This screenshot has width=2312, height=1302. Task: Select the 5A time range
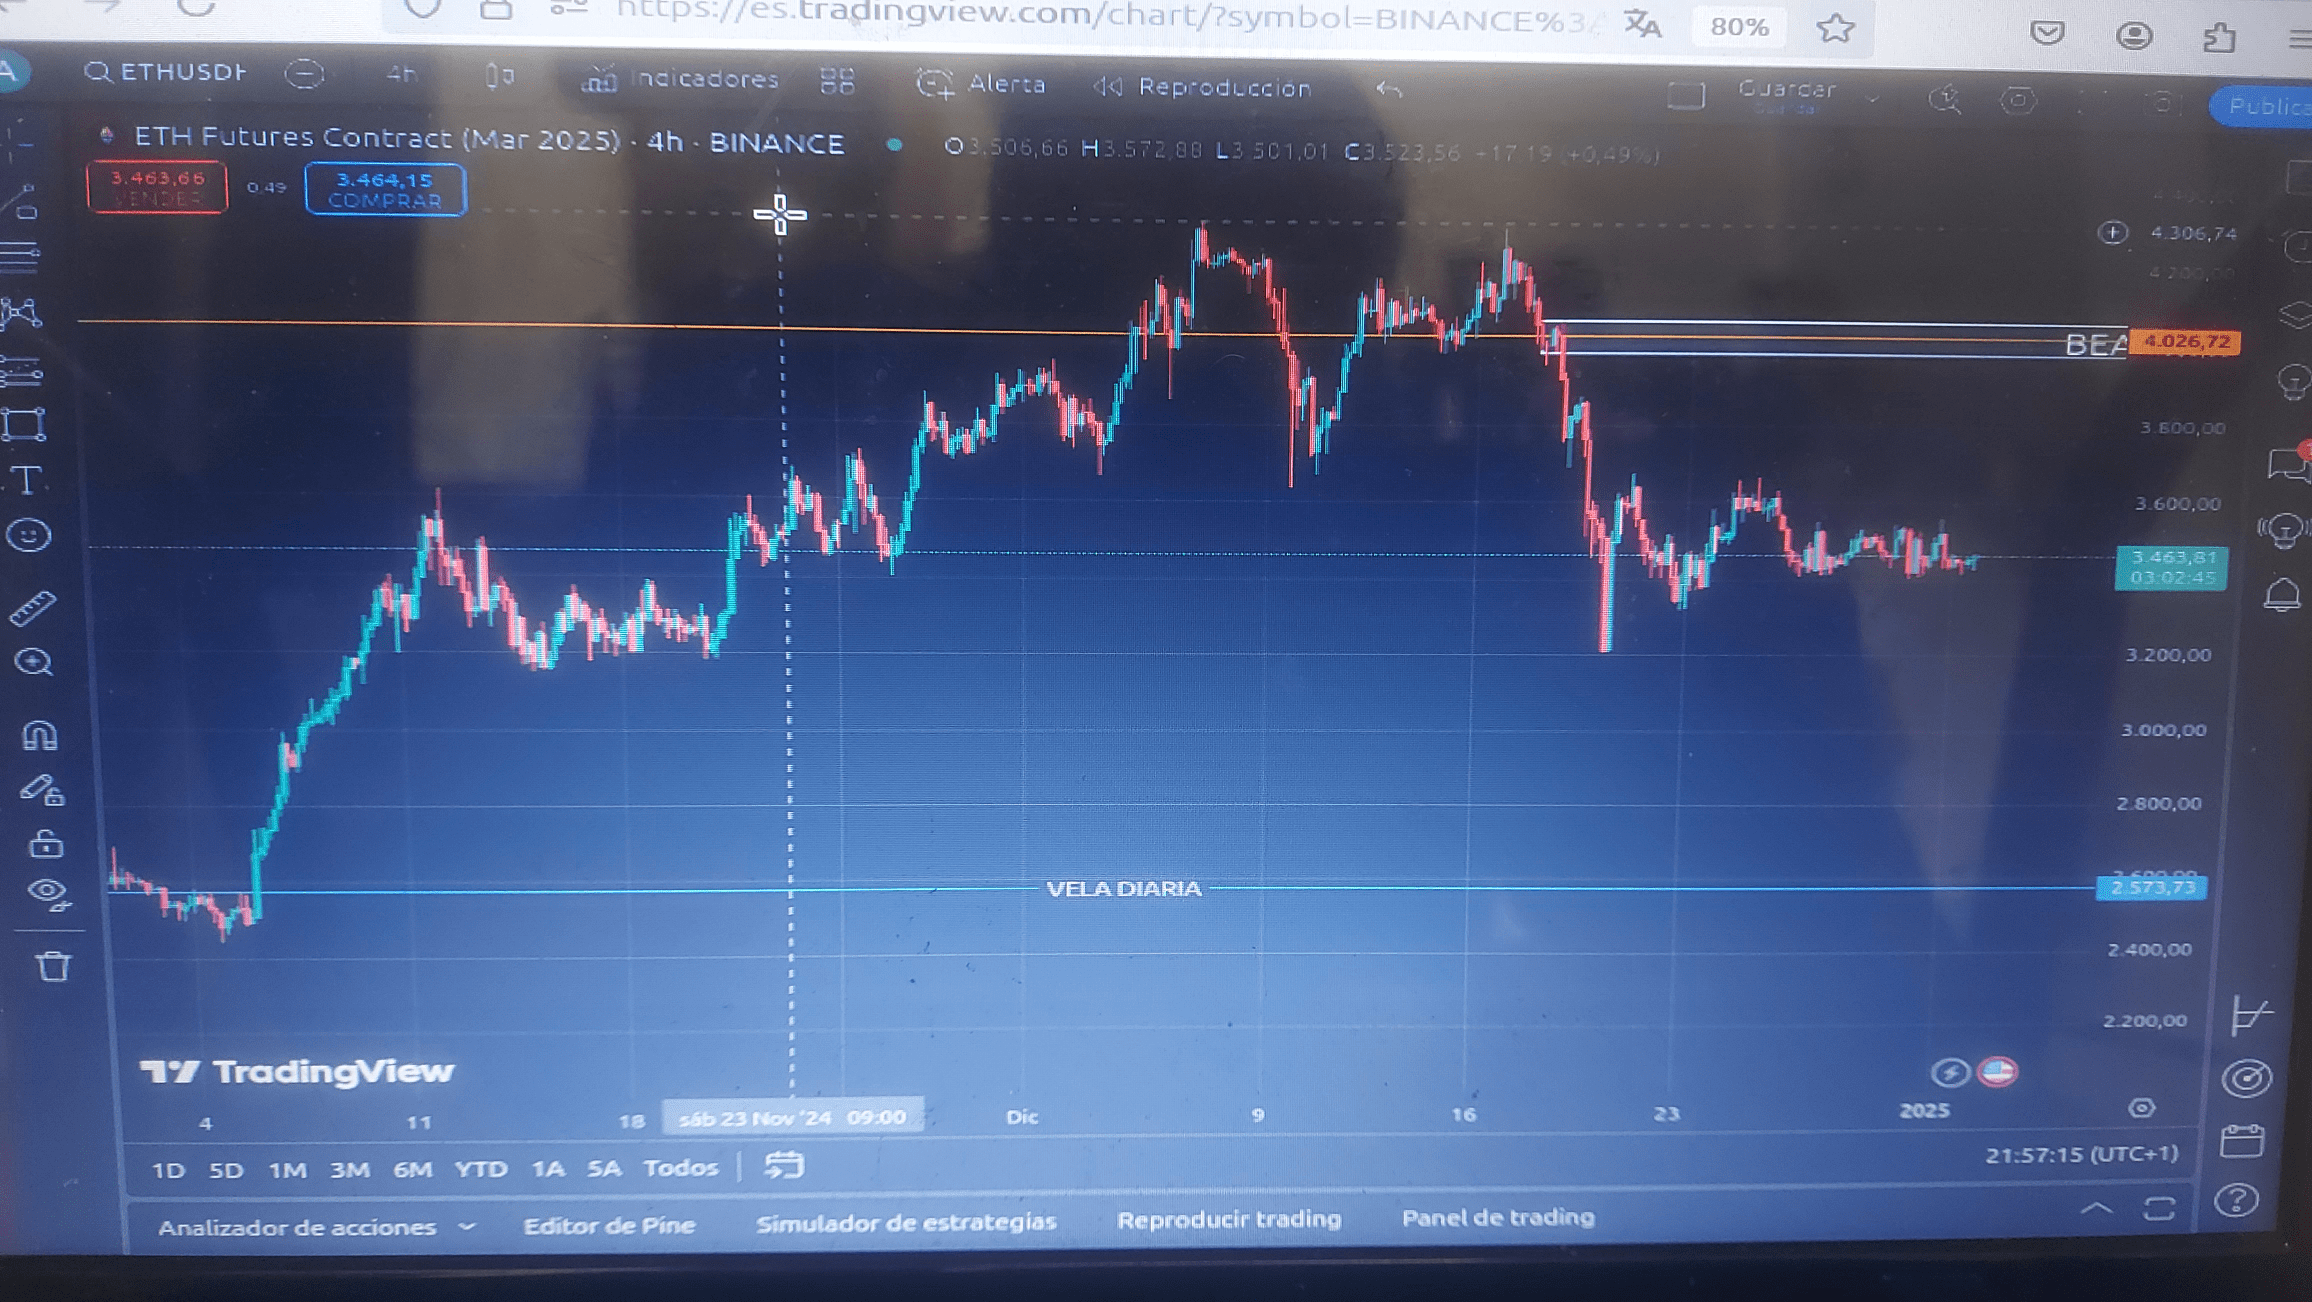tap(604, 1167)
